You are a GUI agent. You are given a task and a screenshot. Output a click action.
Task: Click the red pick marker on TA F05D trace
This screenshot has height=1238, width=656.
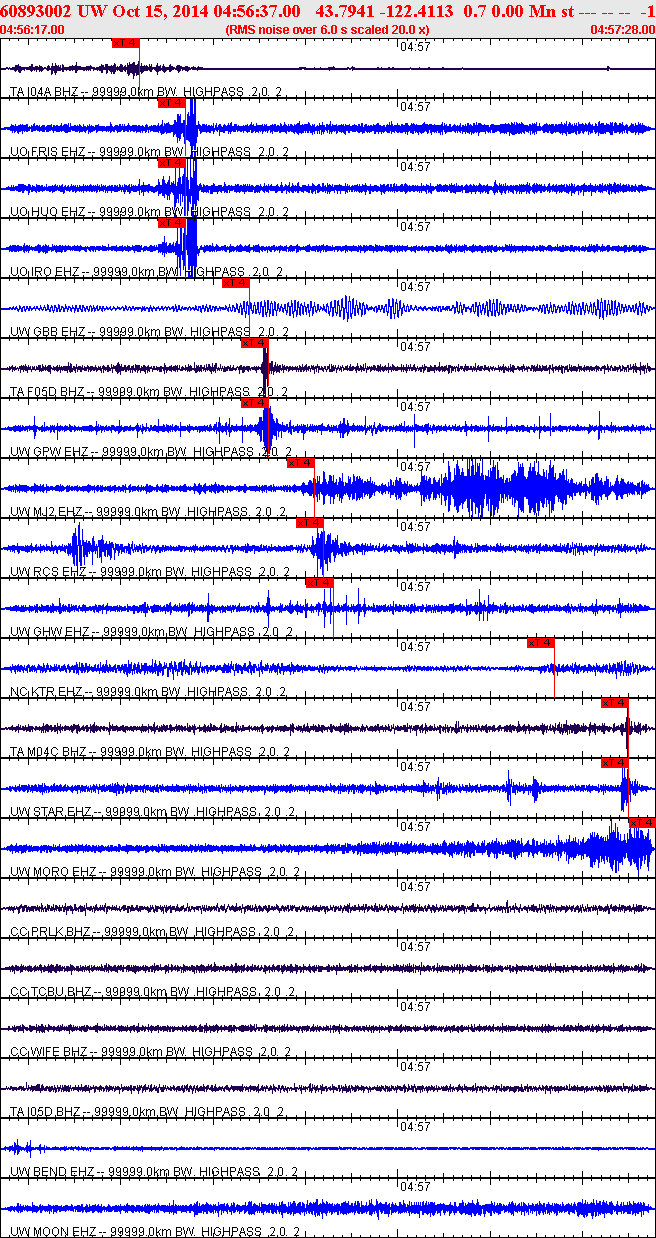[255, 343]
